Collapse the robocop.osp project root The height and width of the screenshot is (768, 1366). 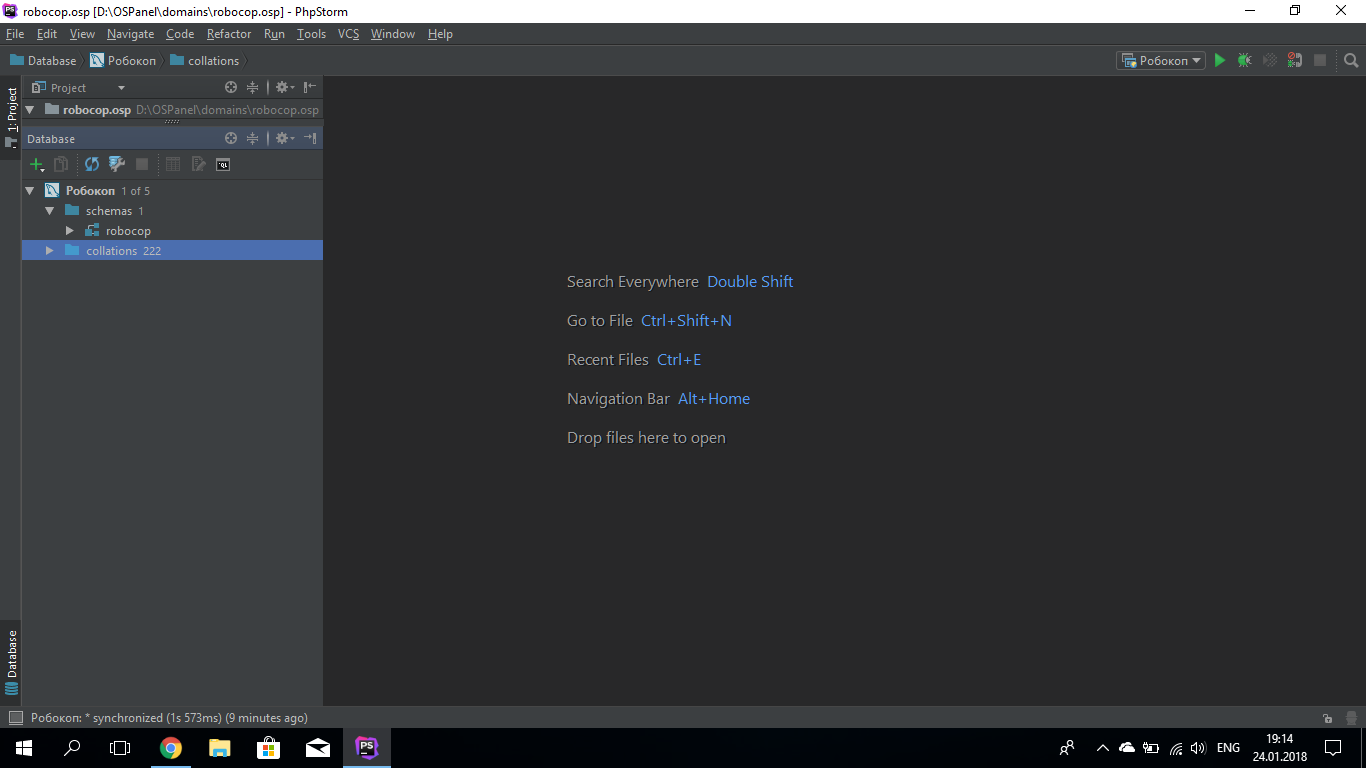coord(29,110)
